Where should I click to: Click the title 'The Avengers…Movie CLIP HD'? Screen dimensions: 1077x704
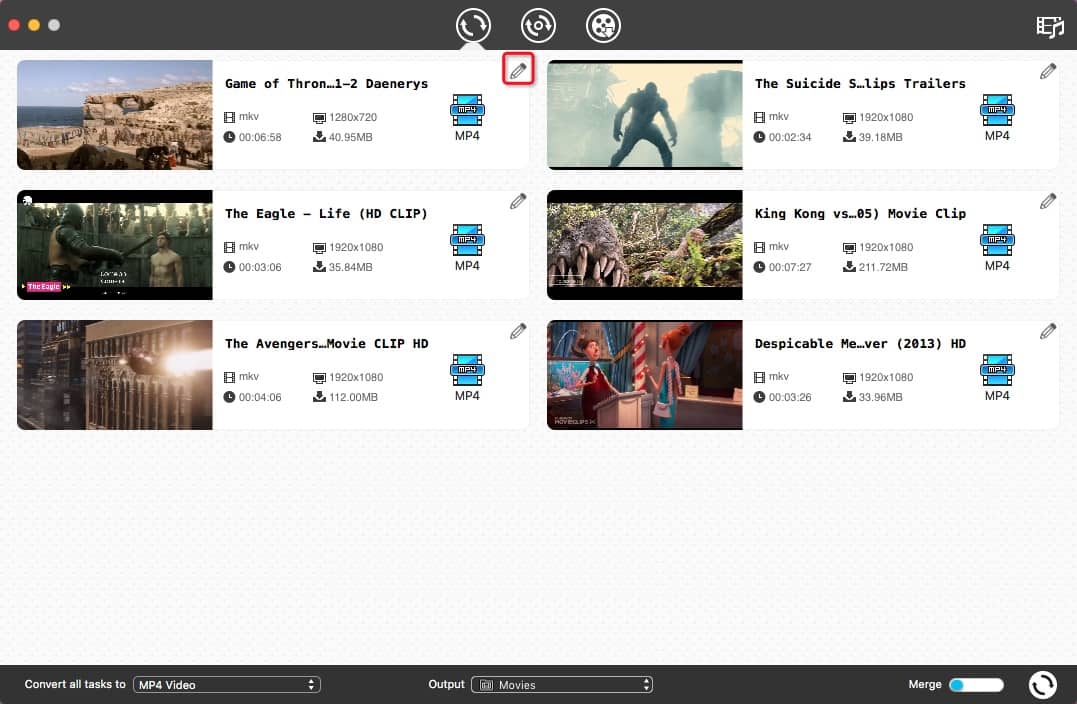point(326,343)
